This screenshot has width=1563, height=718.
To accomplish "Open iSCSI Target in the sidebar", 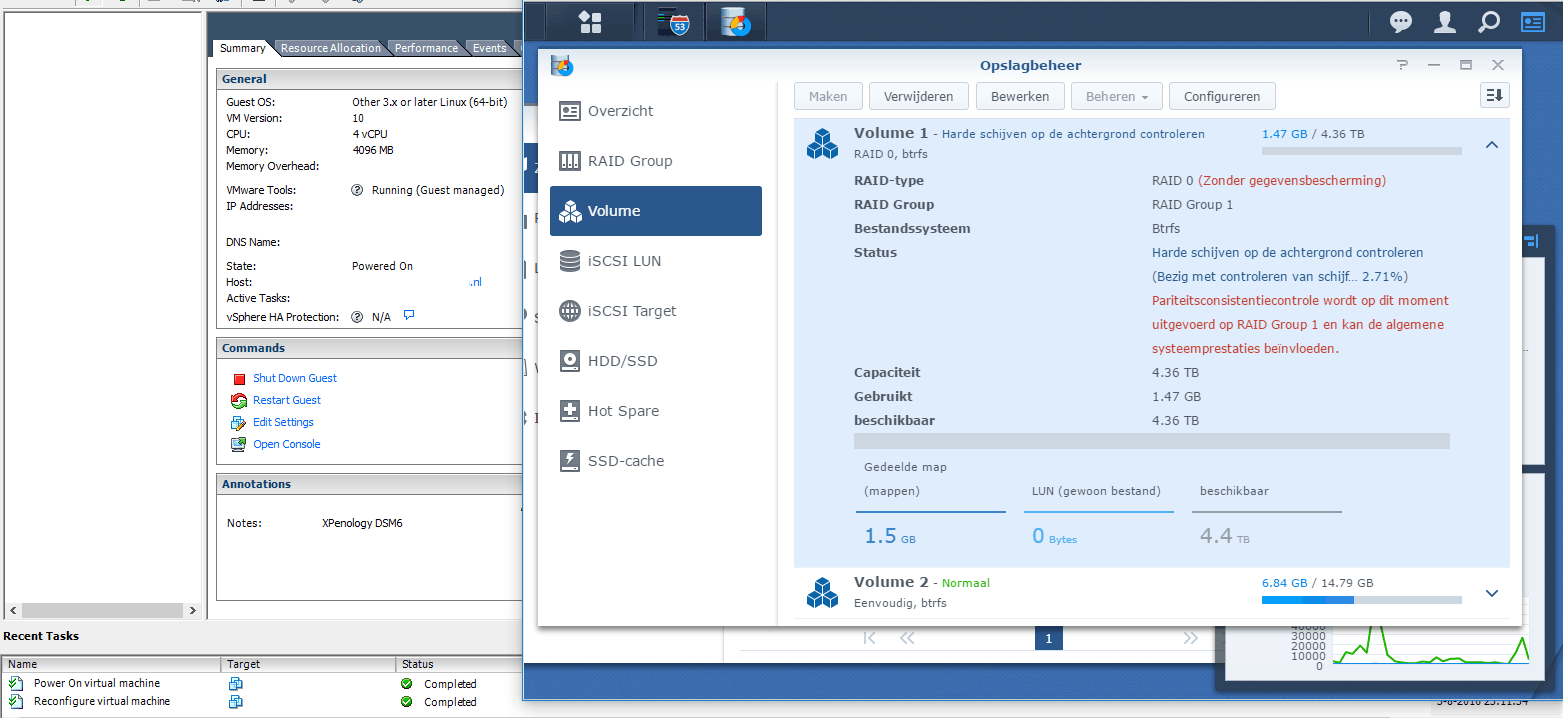I will pyautogui.click(x=655, y=311).
